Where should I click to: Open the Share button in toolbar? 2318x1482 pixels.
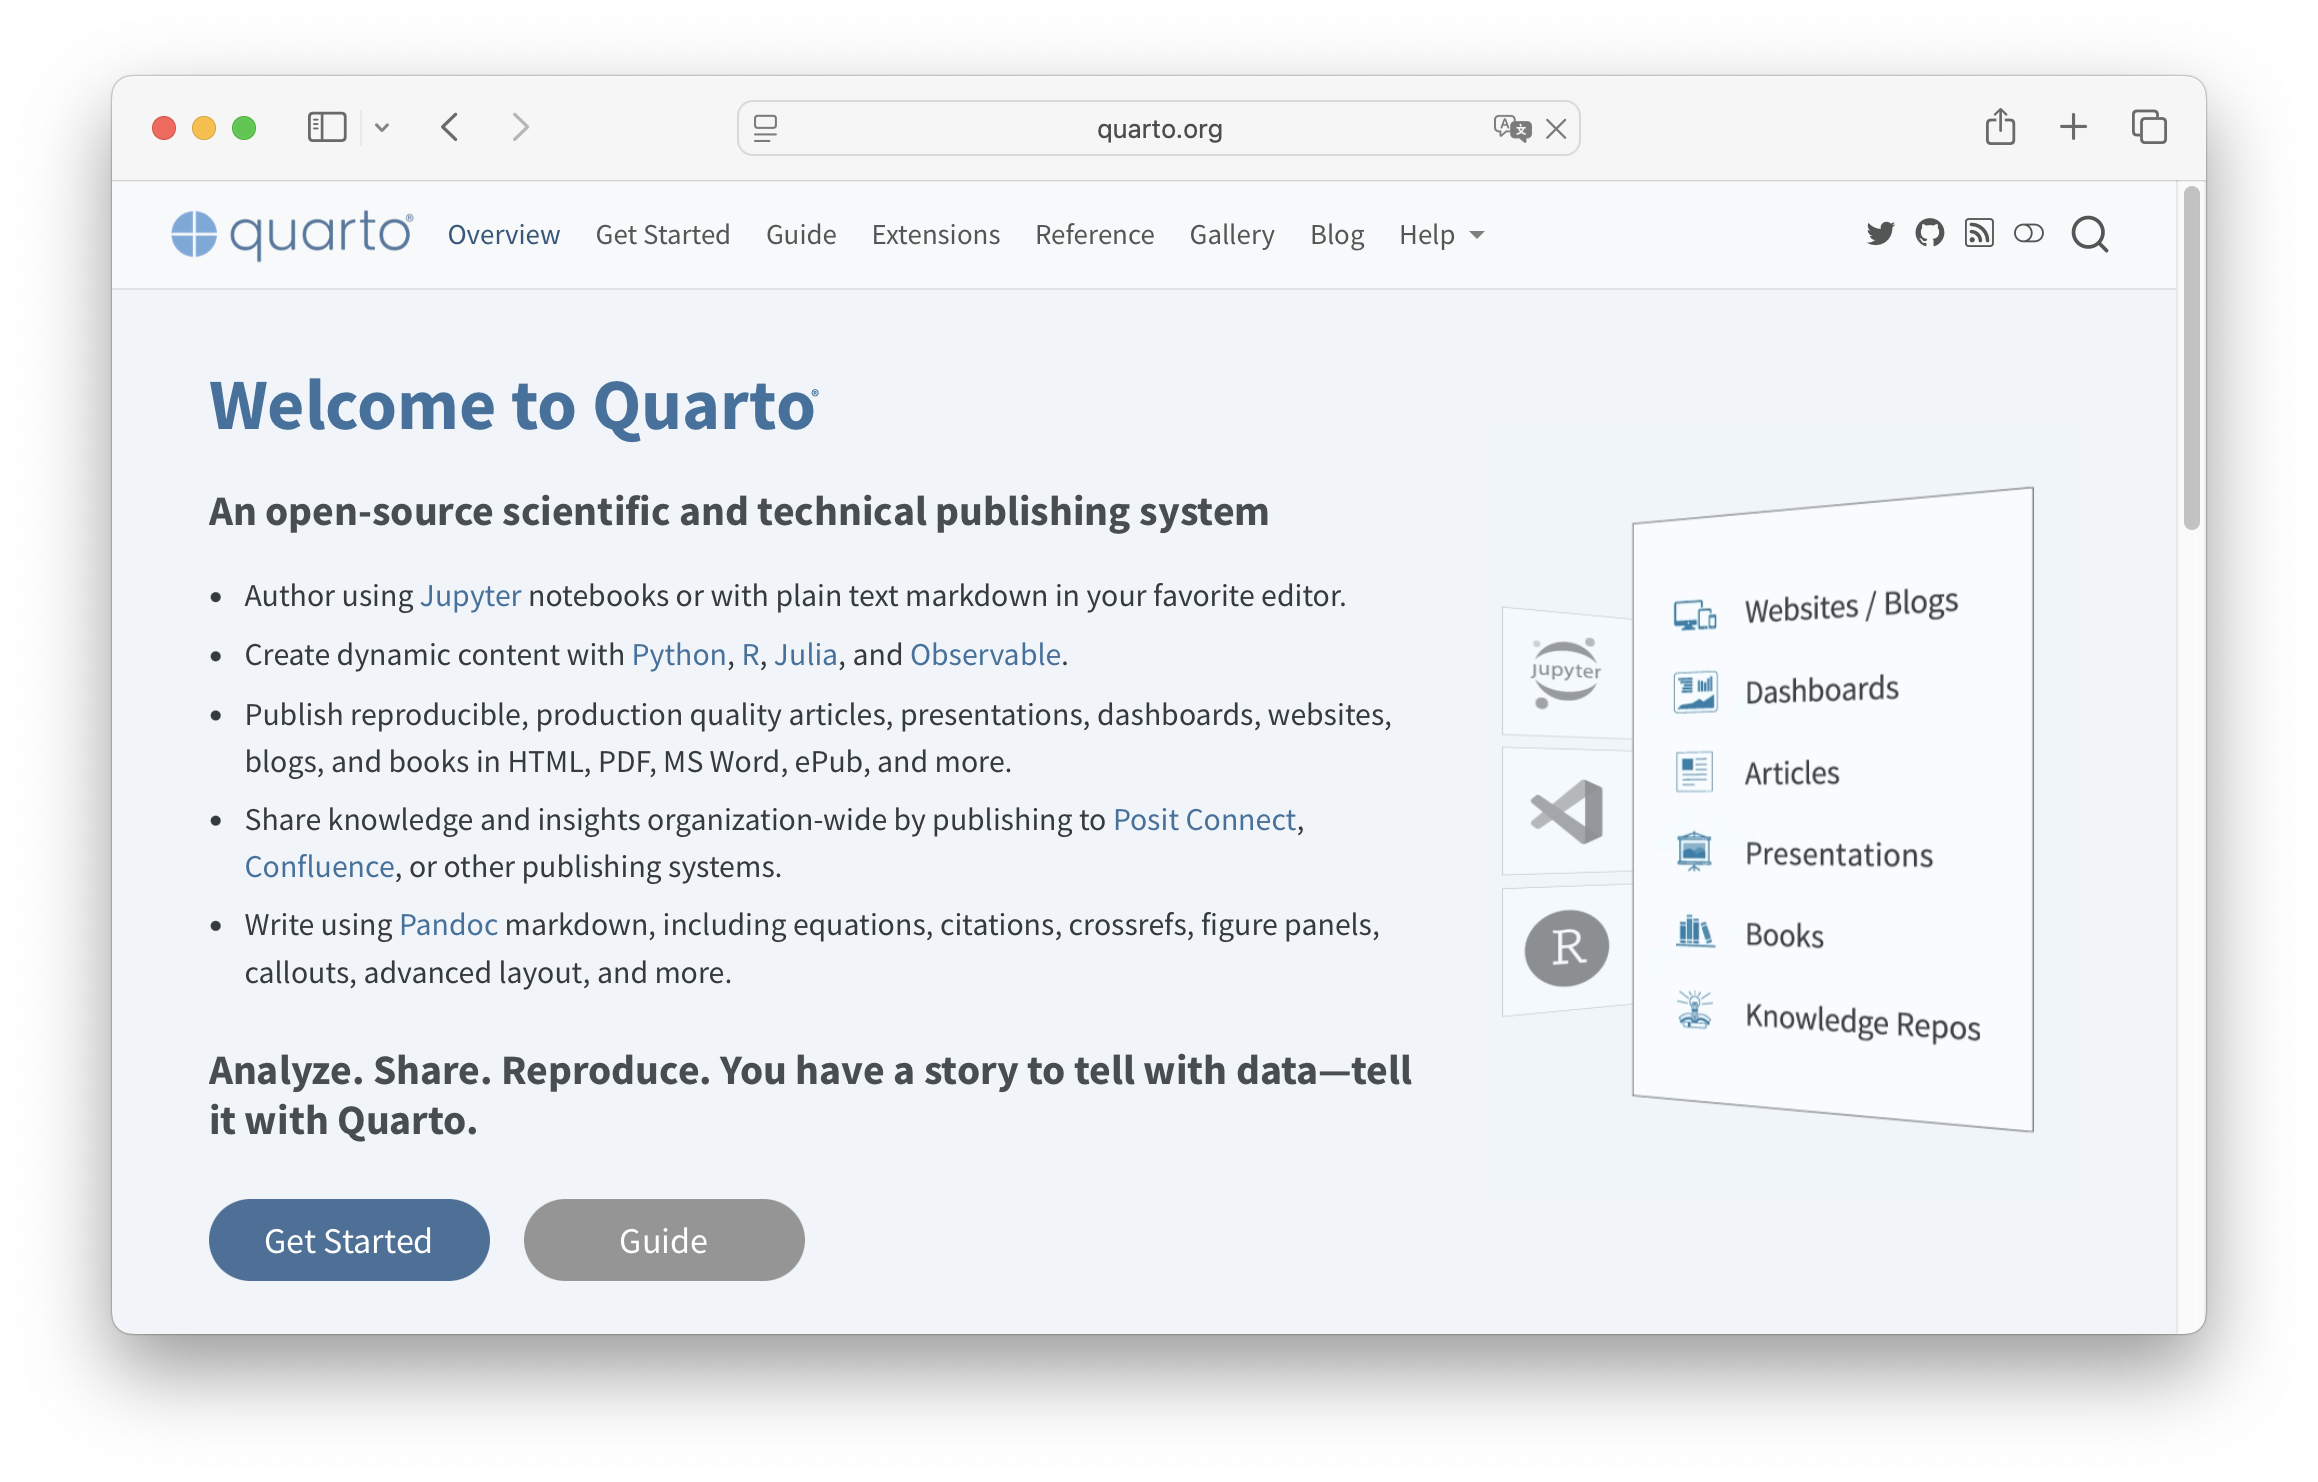(2000, 127)
